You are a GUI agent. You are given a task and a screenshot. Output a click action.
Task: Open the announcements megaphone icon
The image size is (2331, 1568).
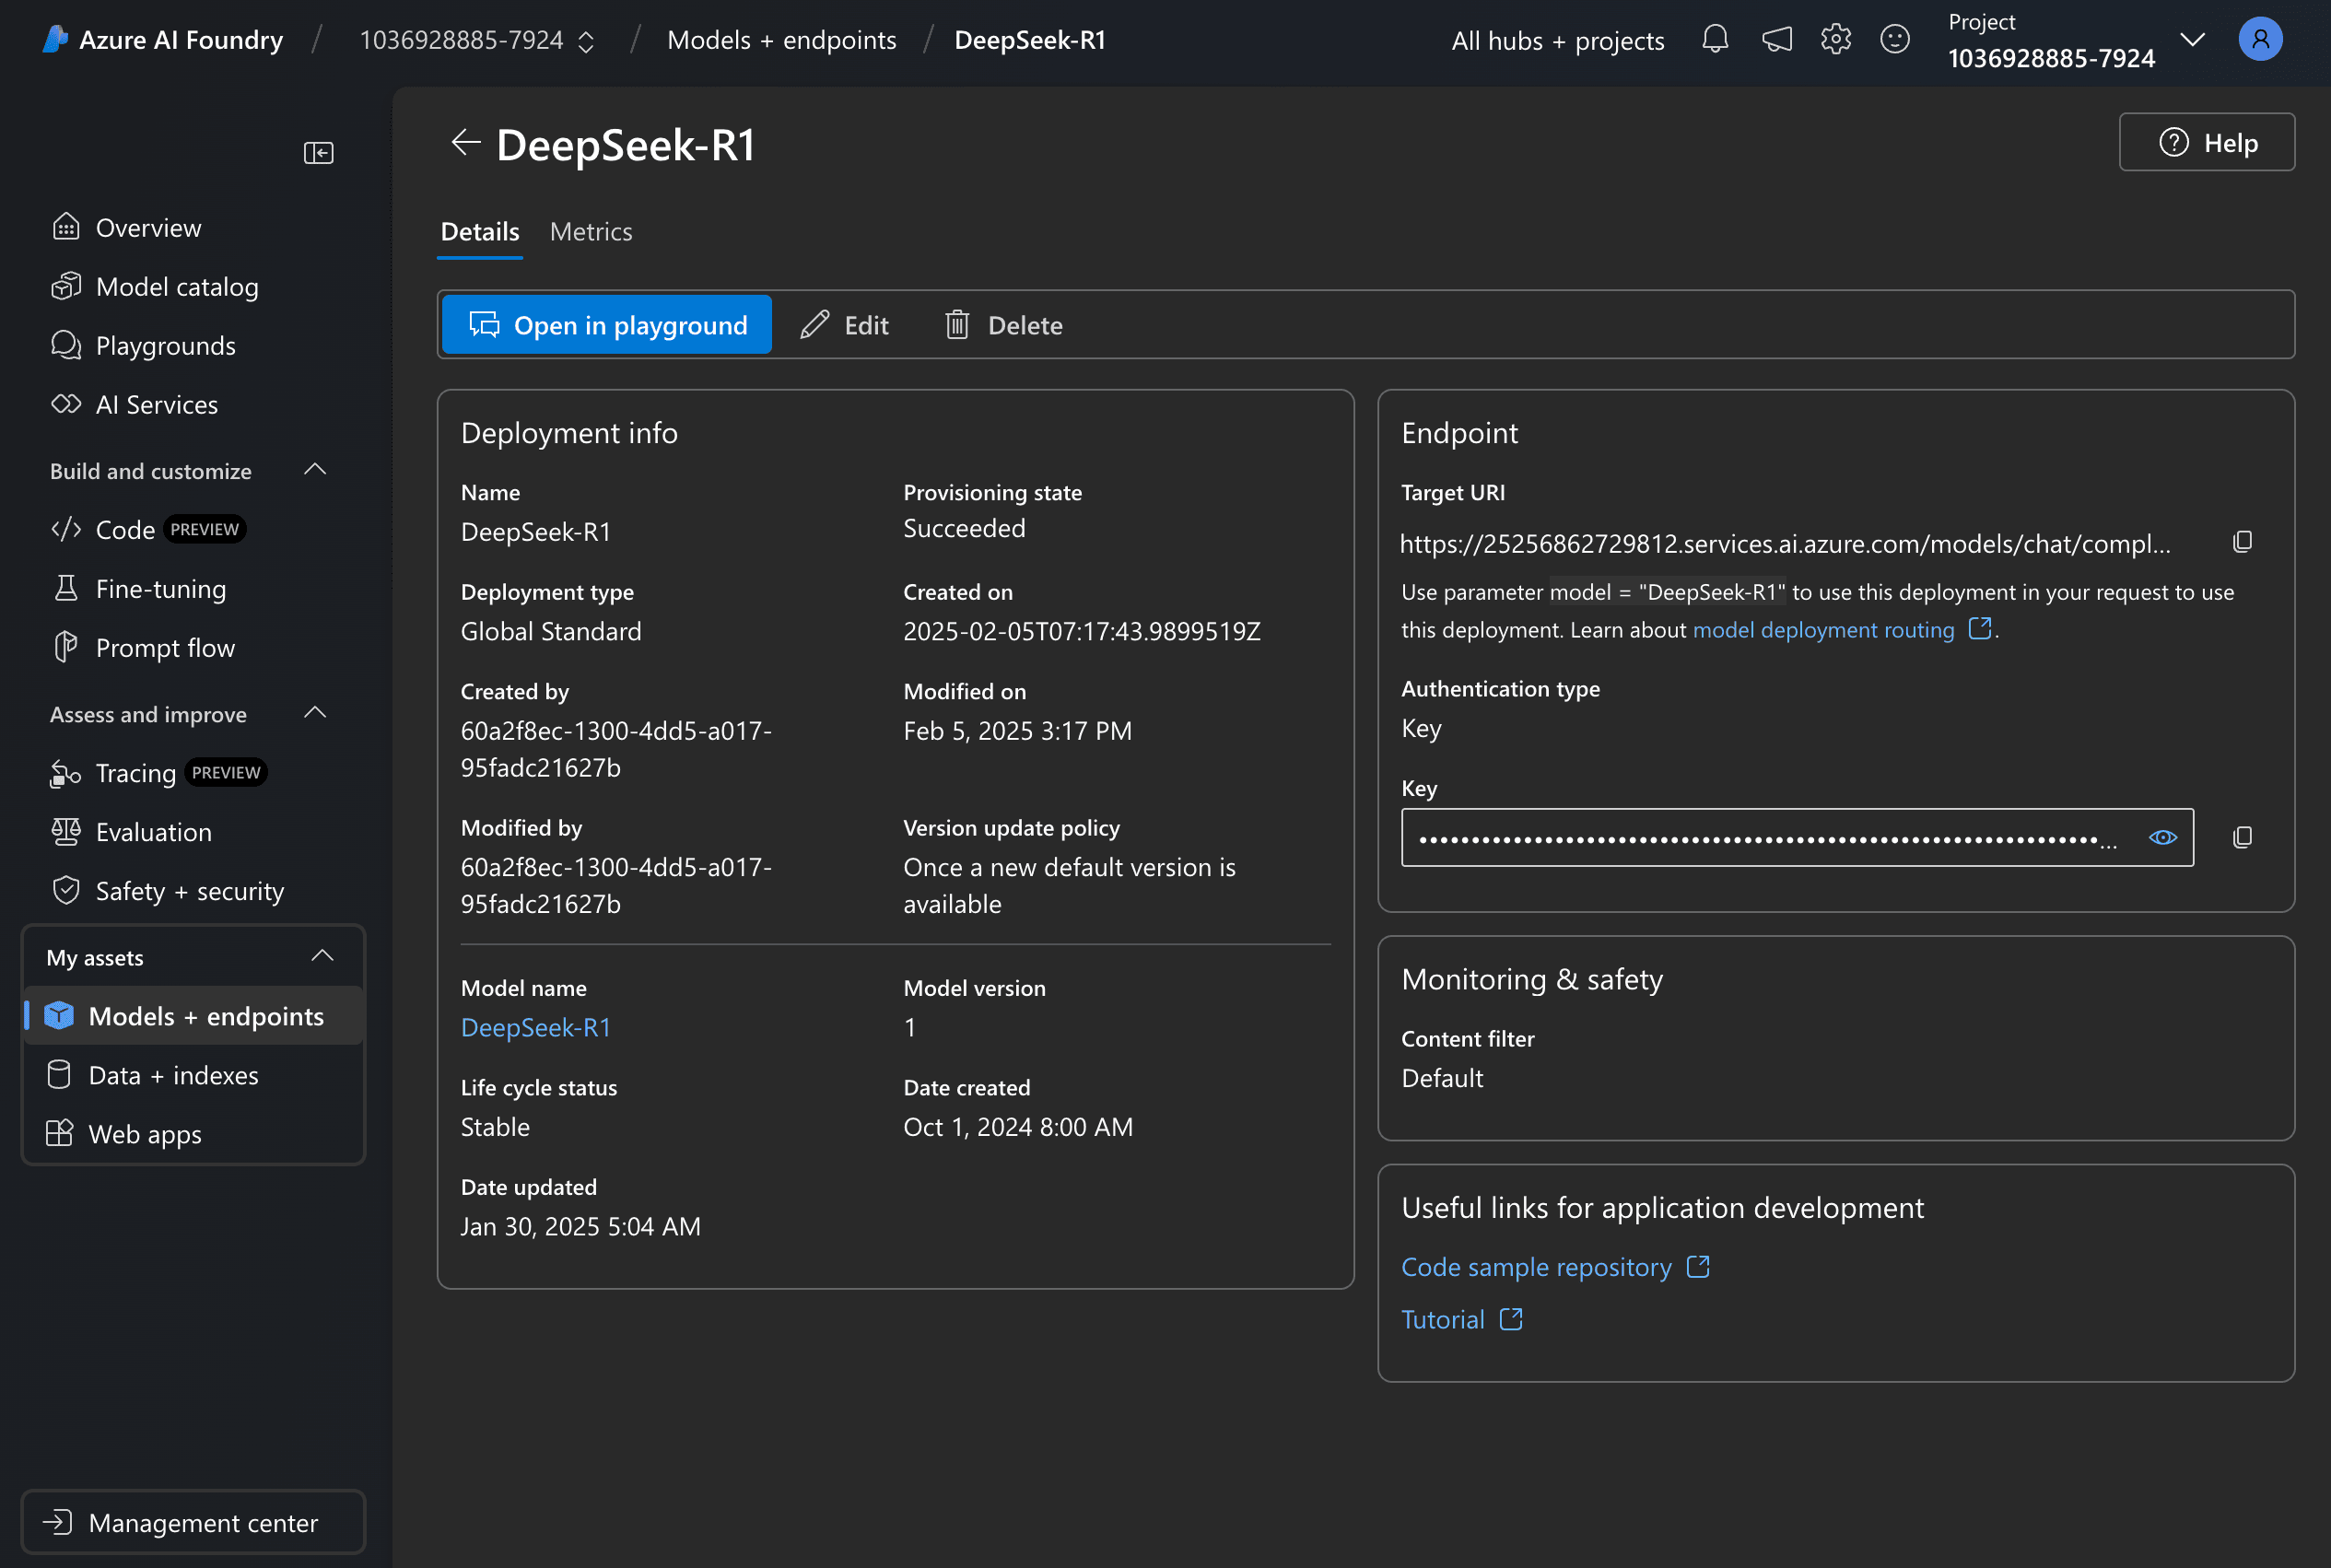coord(1776,40)
